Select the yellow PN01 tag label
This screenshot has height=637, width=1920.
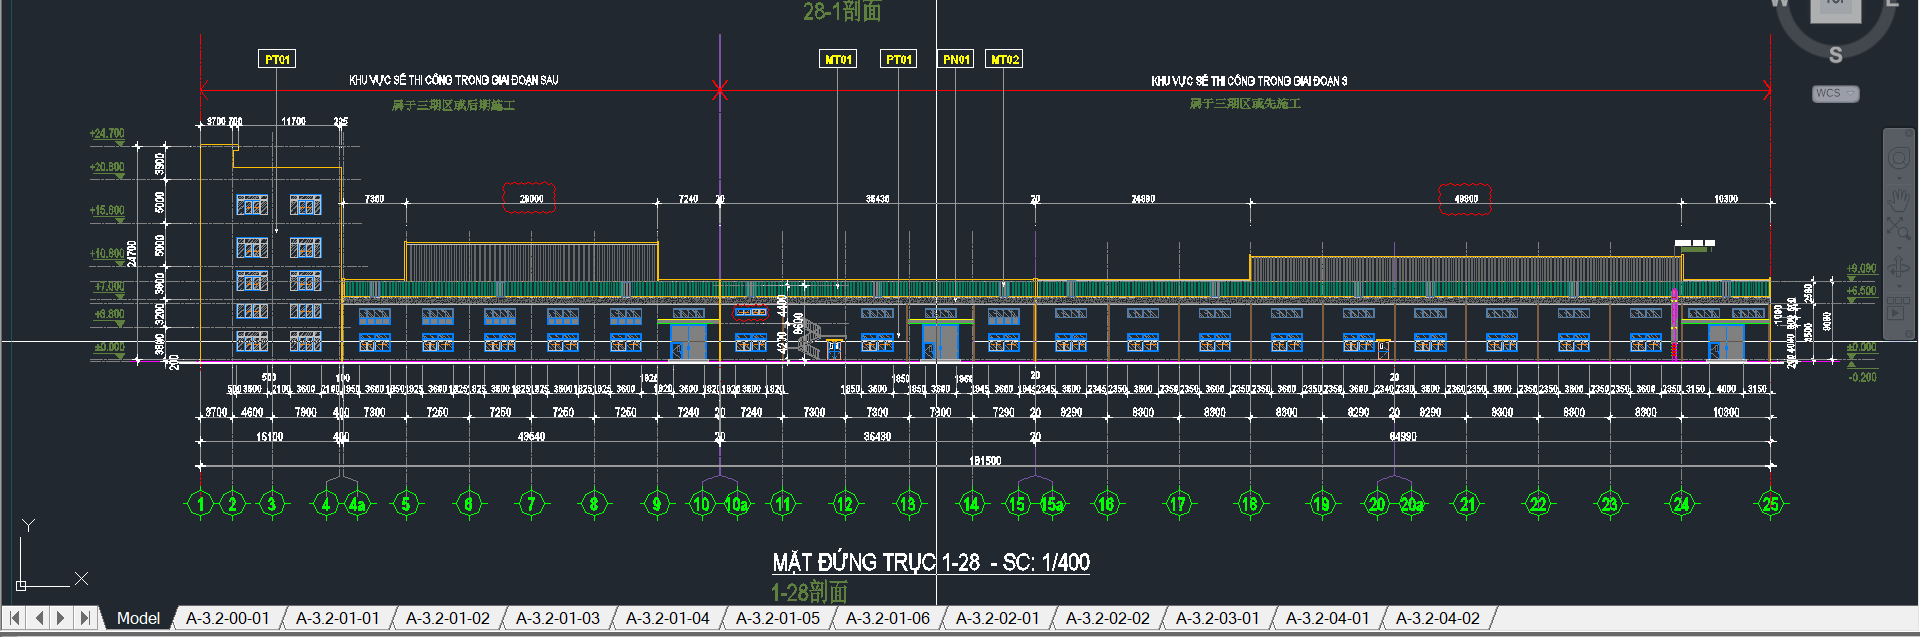click(956, 59)
